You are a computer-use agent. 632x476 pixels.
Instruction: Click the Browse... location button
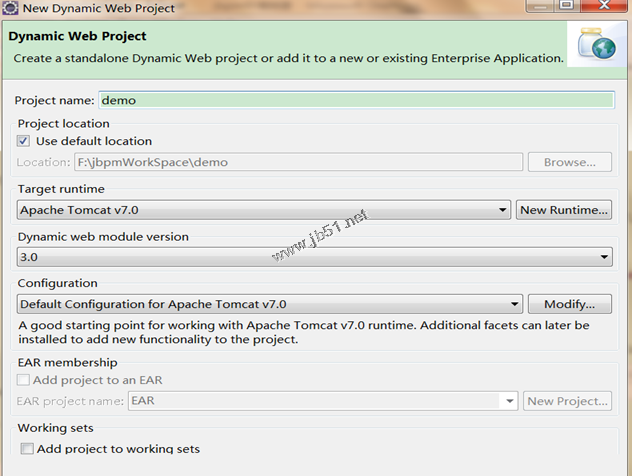click(570, 162)
